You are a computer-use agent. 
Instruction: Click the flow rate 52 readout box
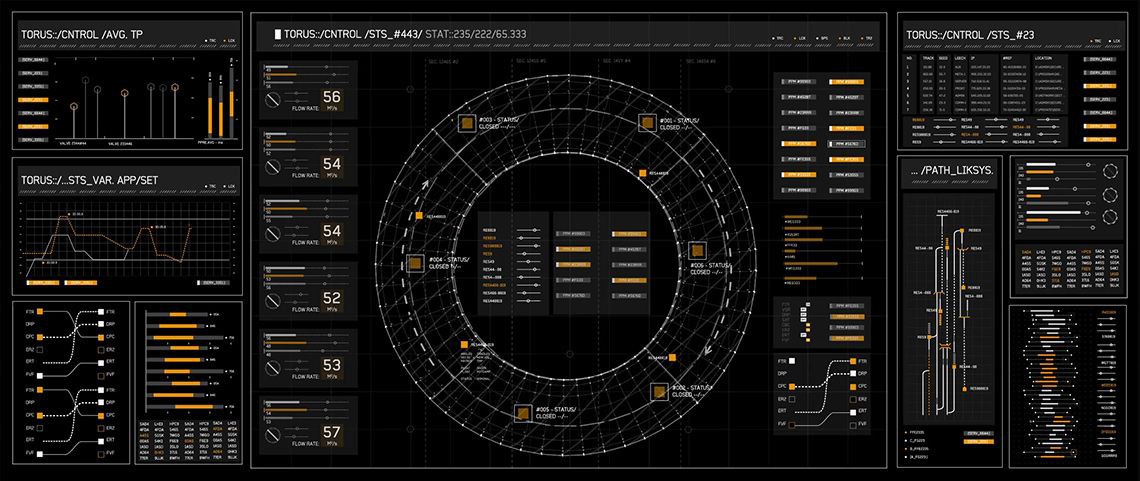pos(331,299)
